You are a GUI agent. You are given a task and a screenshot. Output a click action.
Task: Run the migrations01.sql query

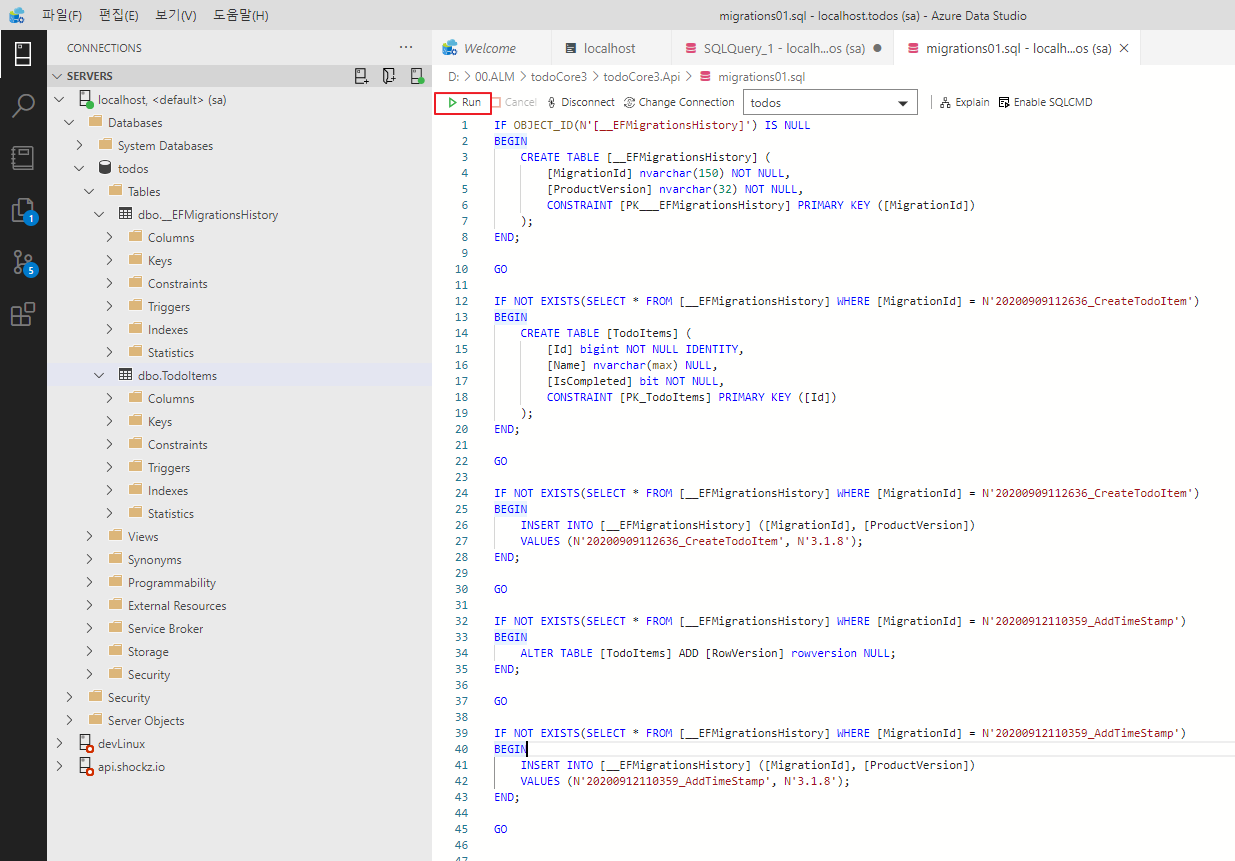[463, 102]
